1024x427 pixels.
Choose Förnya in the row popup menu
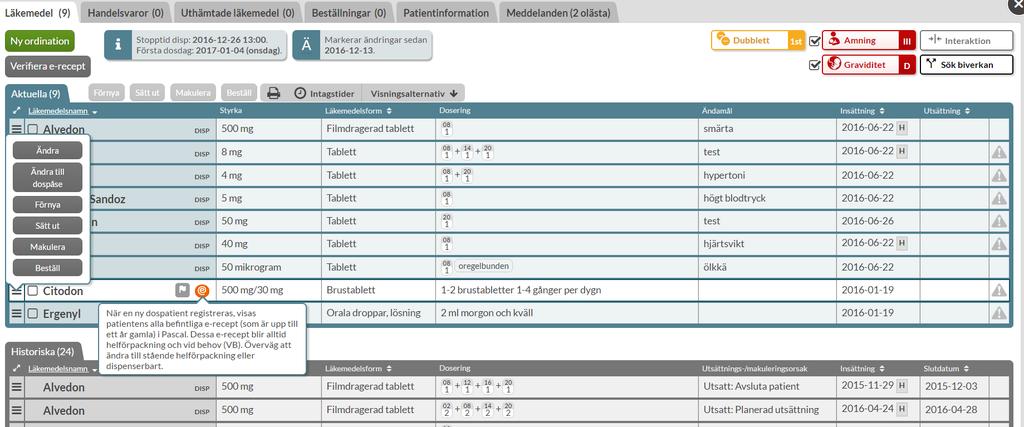48,204
